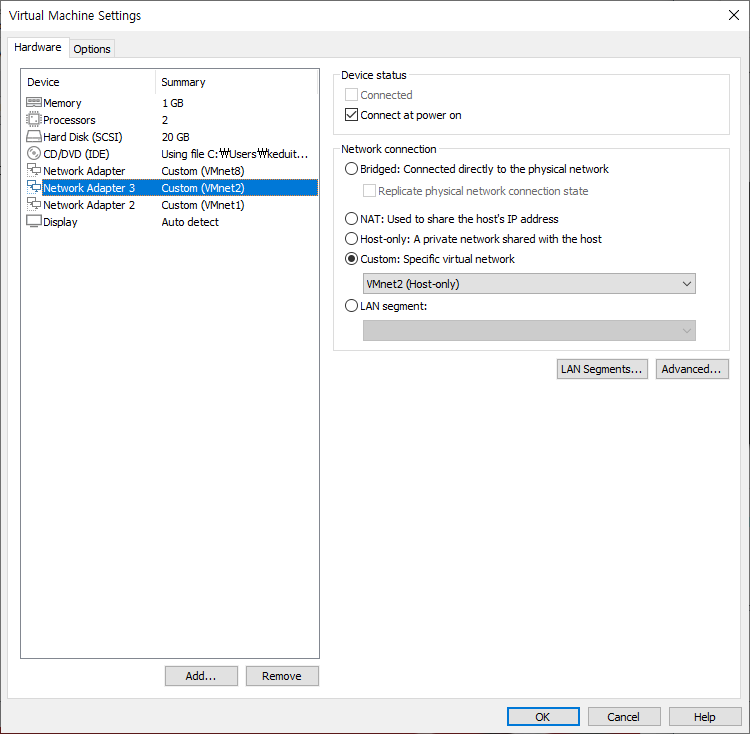Image resolution: width=750 pixels, height=734 pixels.
Task: Click the icon beside Network Adapter (VMnet8)
Action: pos(33,170)
